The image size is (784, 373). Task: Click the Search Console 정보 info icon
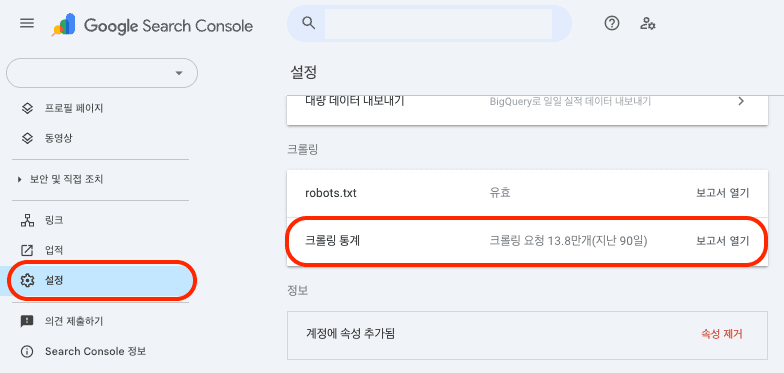point(27,352)
